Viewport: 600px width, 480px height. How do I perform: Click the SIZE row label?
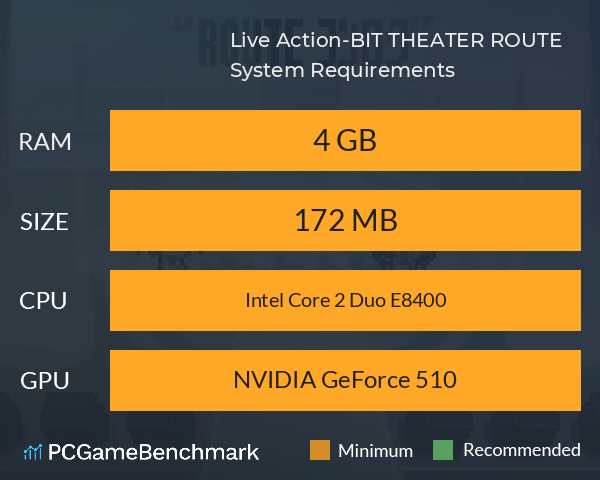(x=44, y=222)
